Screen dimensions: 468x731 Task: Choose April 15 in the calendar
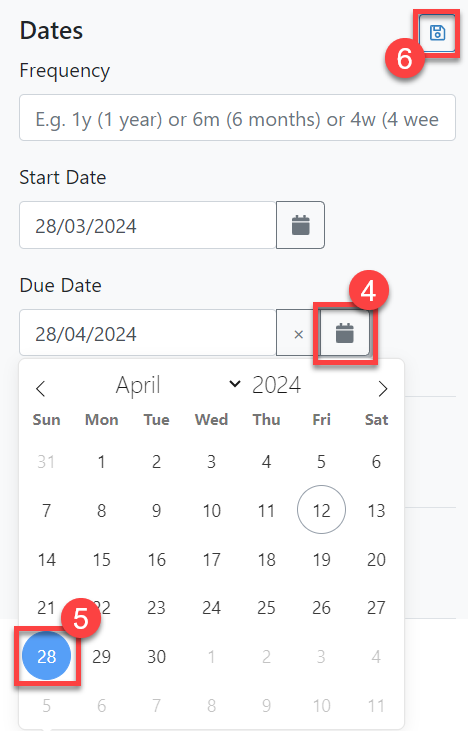[102, 559]
